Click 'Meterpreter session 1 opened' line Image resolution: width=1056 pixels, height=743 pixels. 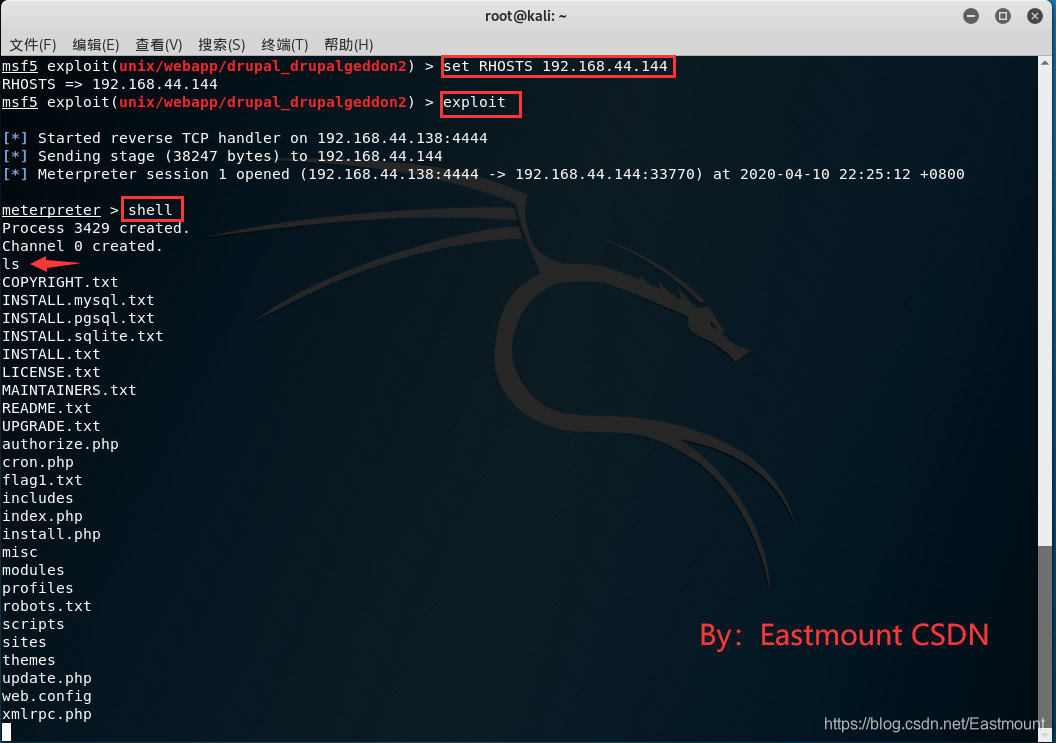484,174
